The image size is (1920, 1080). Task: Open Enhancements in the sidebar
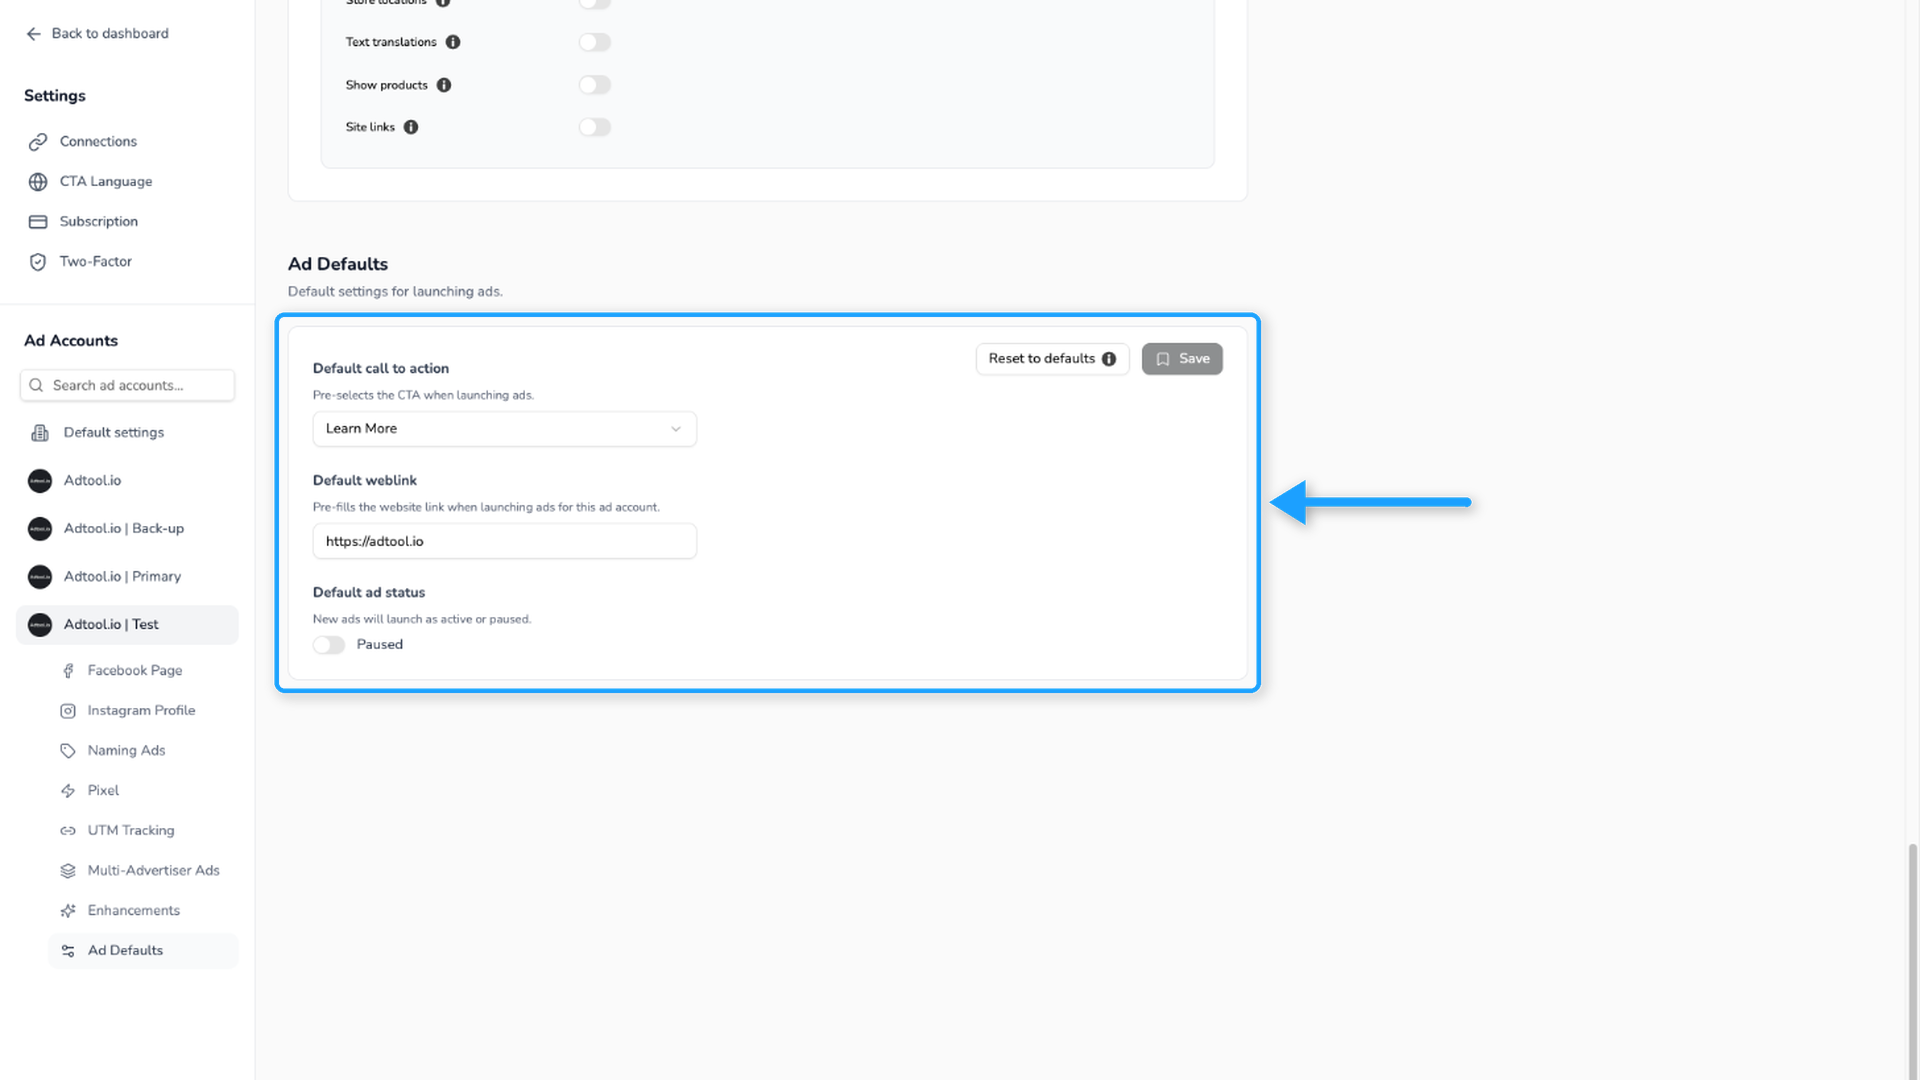click(x=133, y=911)
